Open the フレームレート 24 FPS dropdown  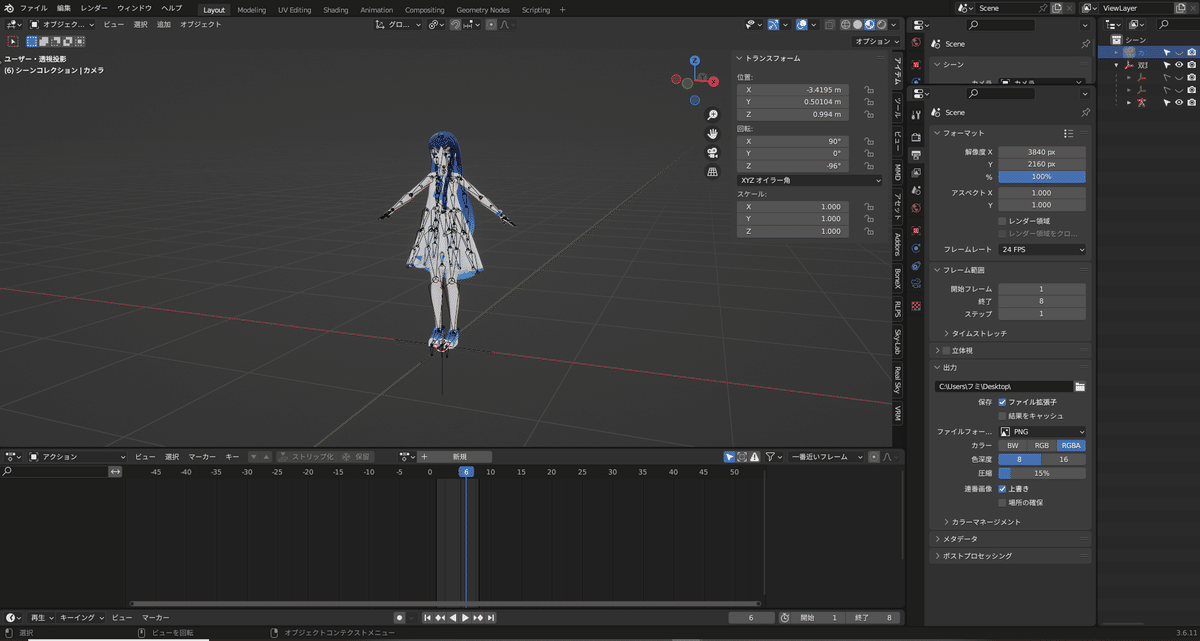[1042, 249]
